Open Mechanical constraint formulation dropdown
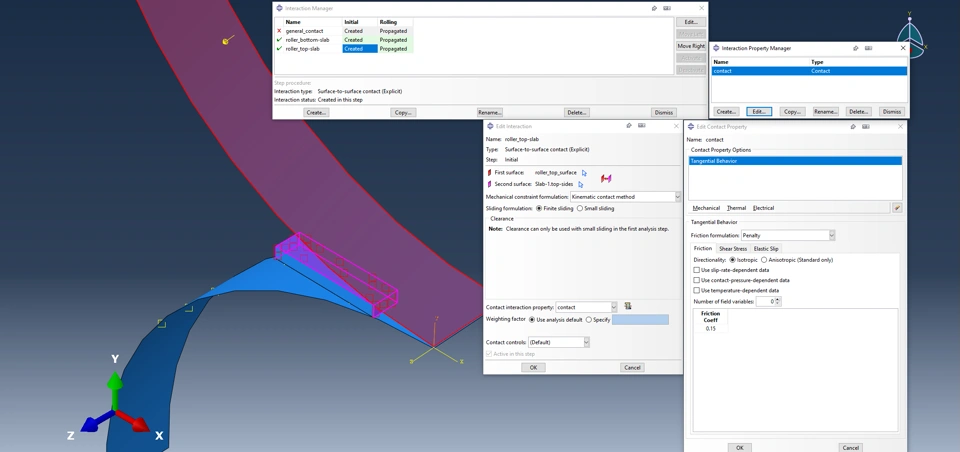 pos(625,197)
